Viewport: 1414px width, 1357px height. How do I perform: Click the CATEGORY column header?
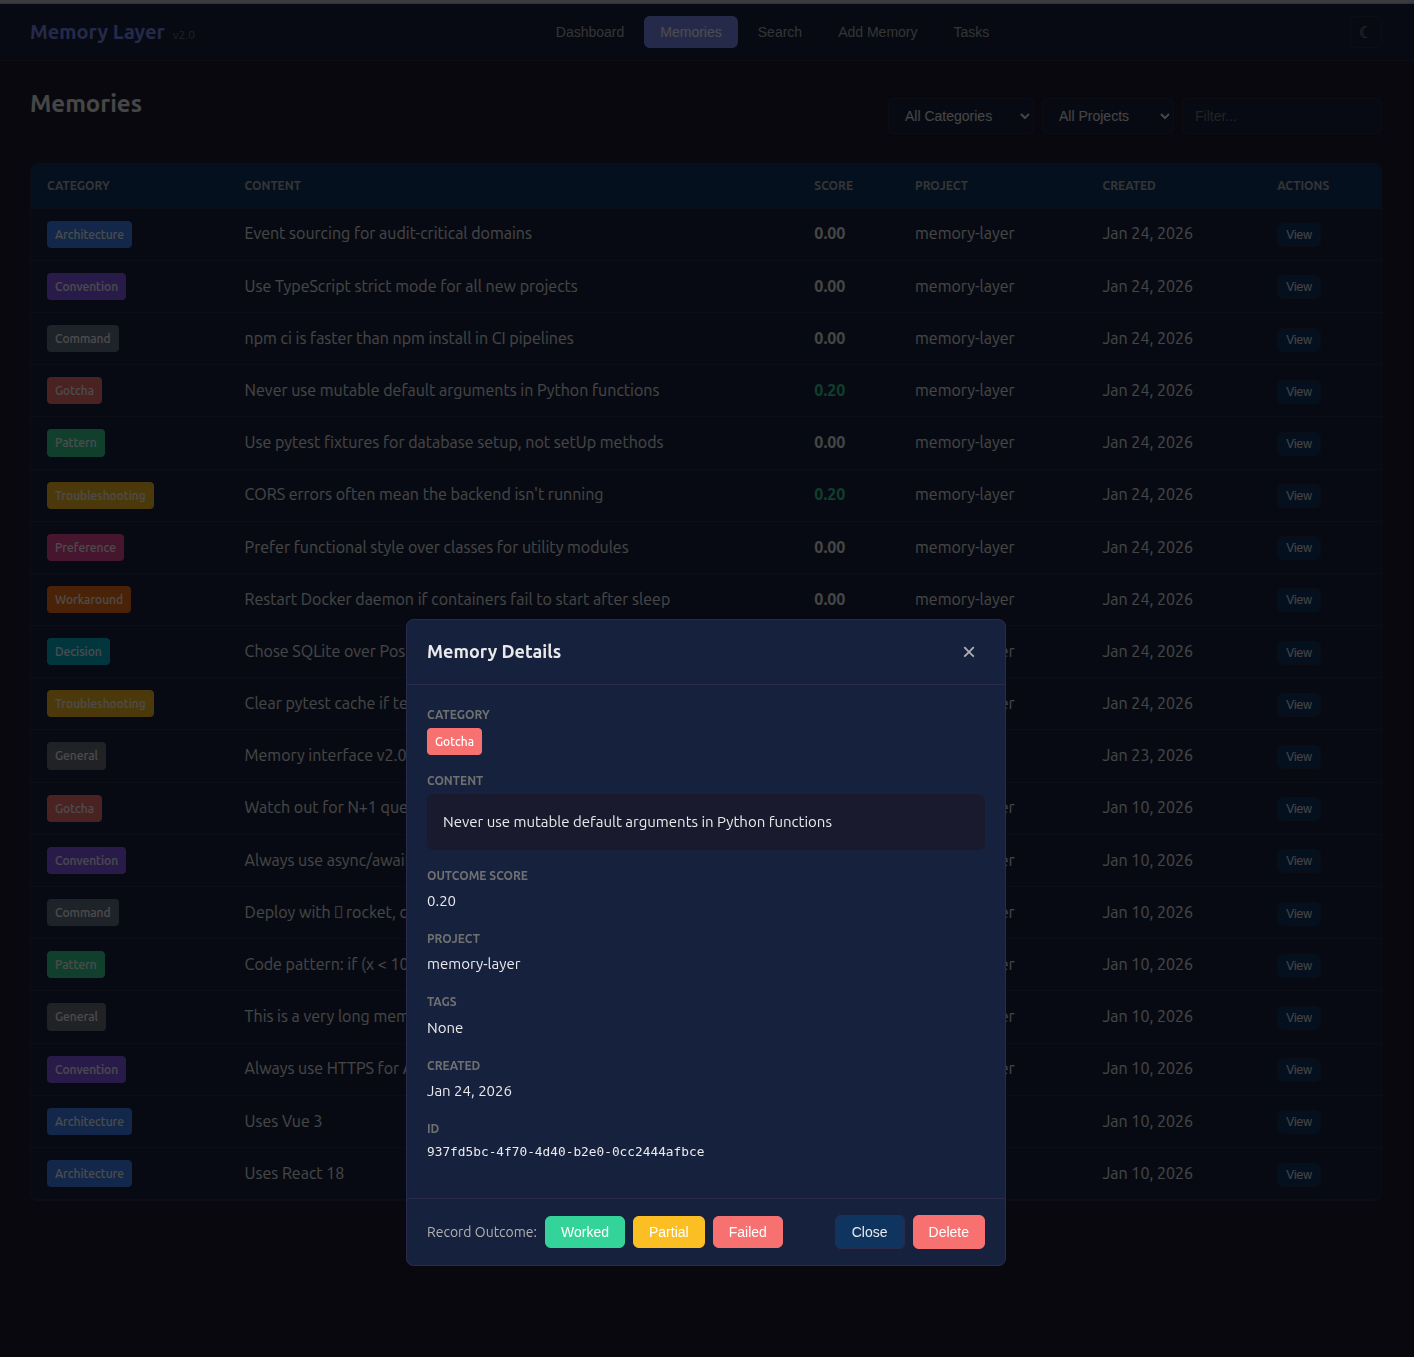click(78, 186)
